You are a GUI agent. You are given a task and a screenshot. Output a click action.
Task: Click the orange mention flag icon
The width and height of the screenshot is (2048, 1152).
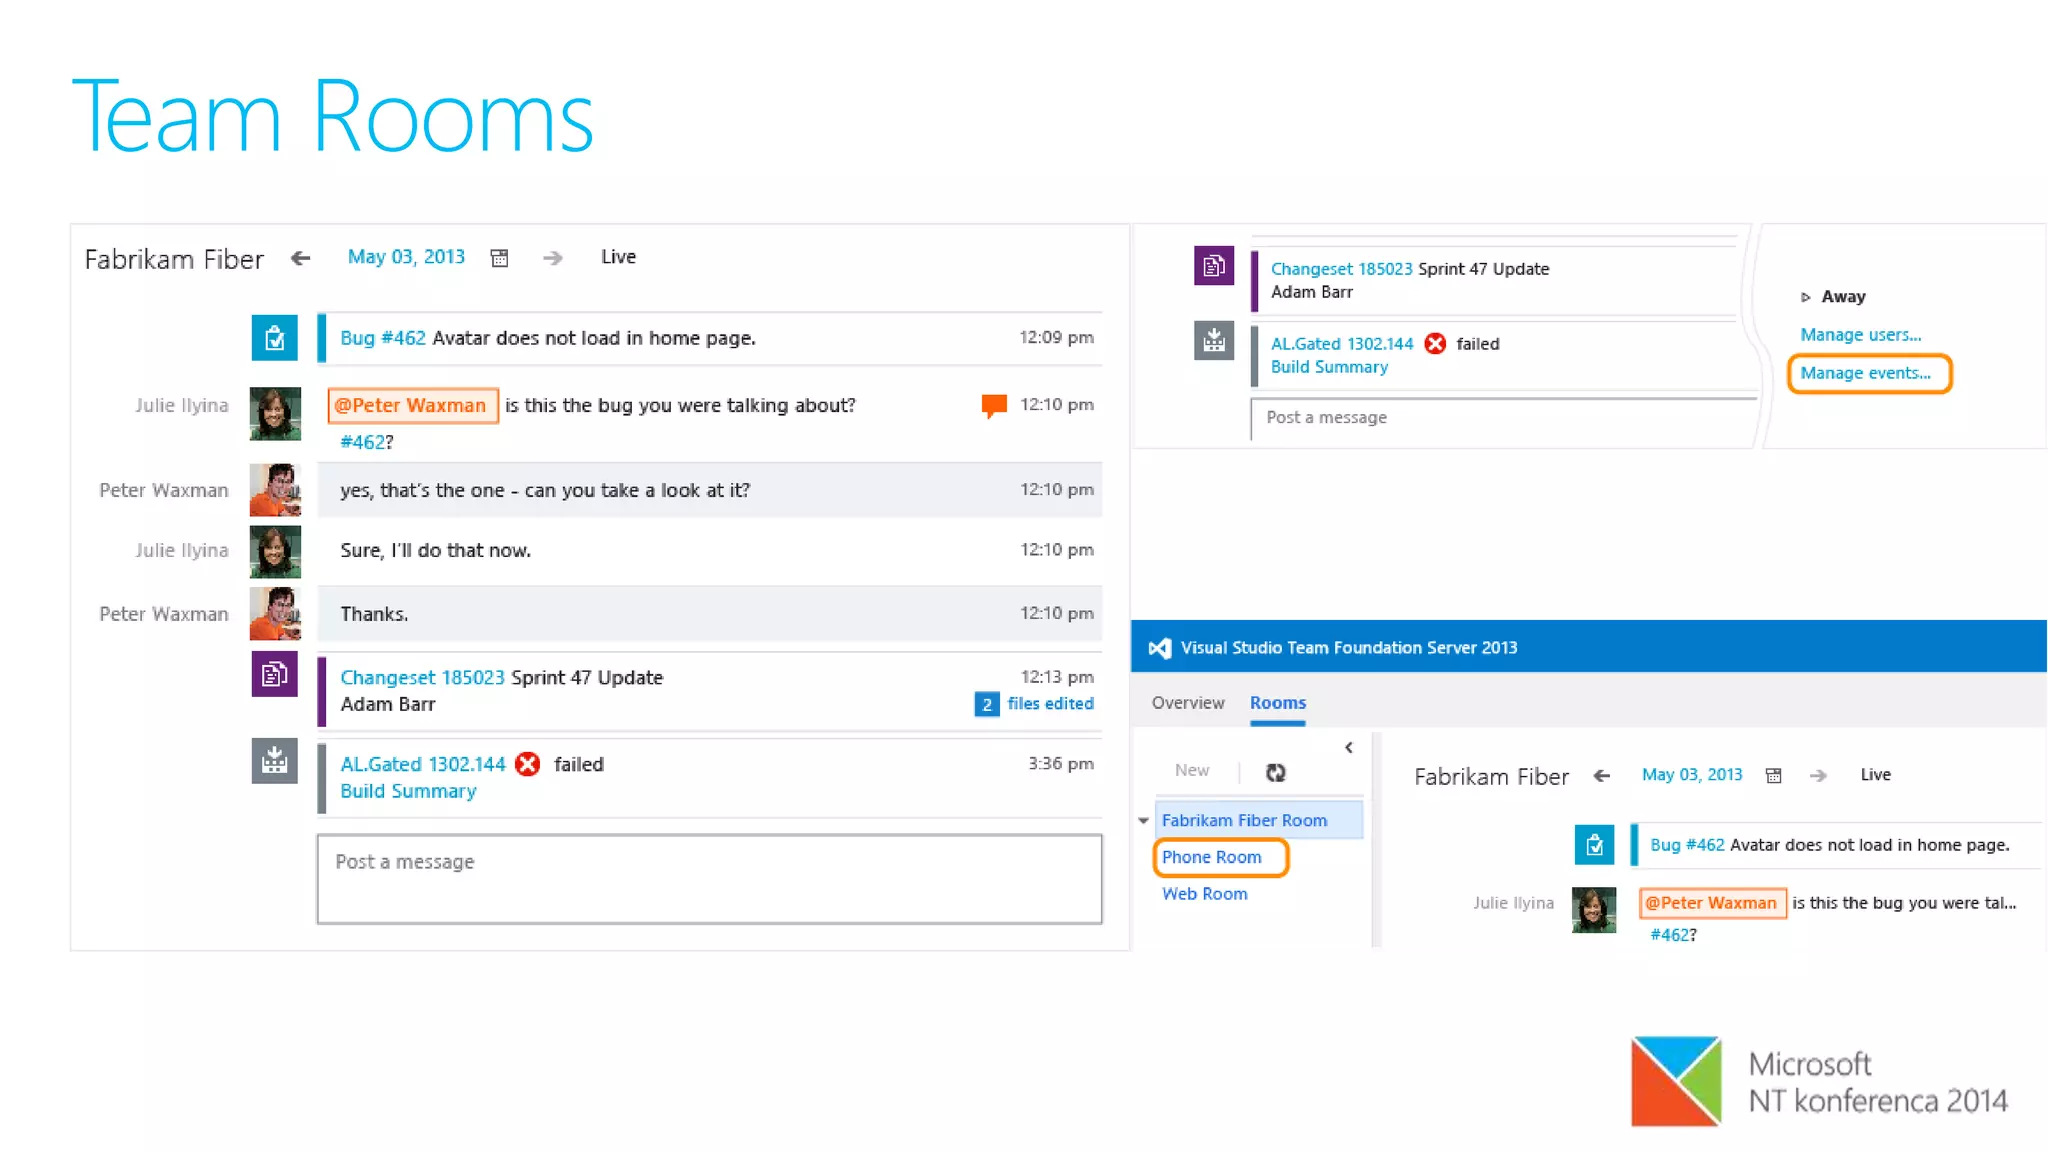click(993, 405)
